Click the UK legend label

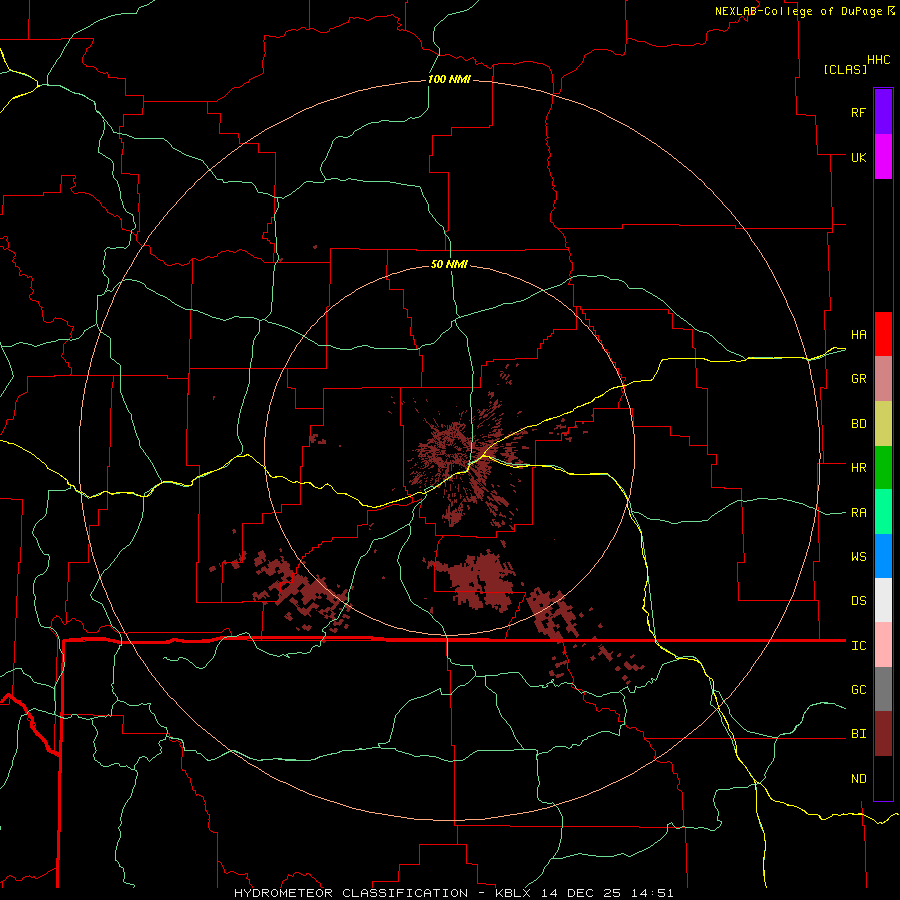click(859, 157)
